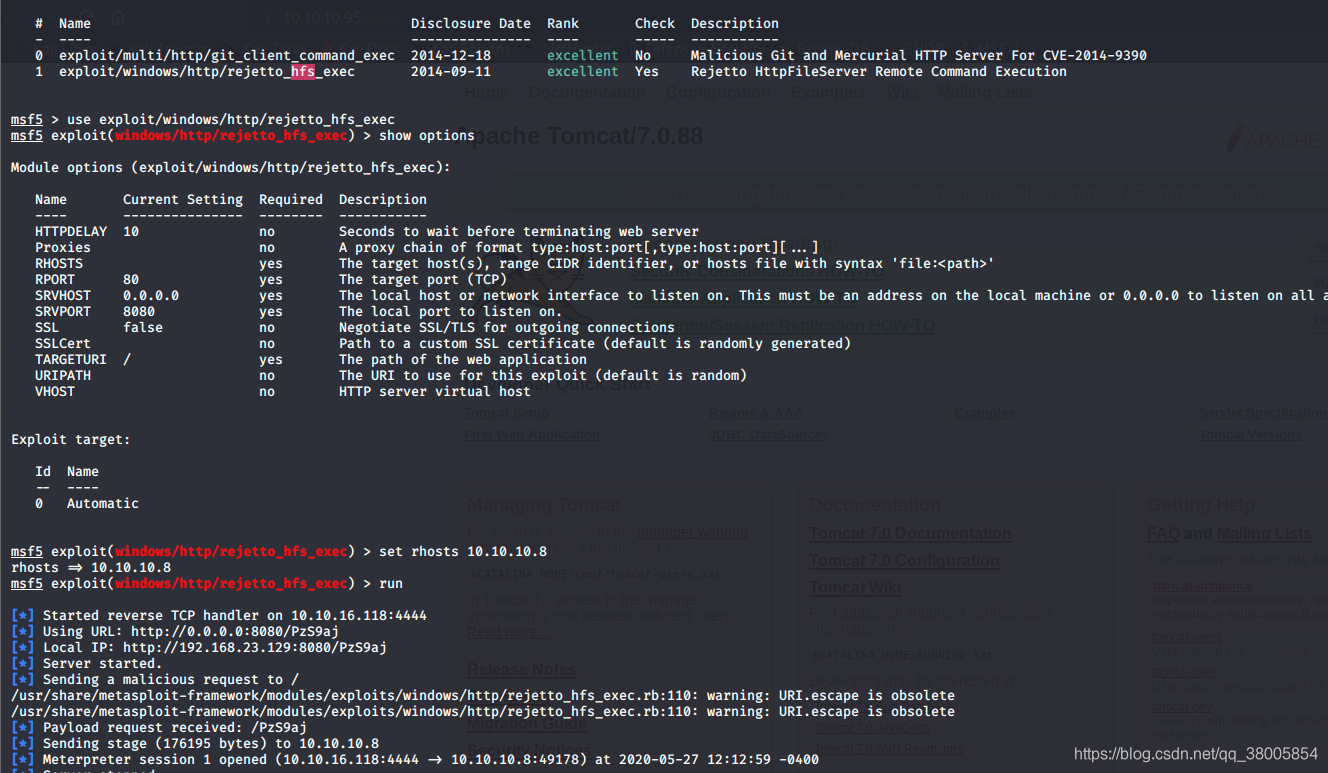
Task: Click the highlighted 'hfs' match in search results
Action: [x=303, y=71]
